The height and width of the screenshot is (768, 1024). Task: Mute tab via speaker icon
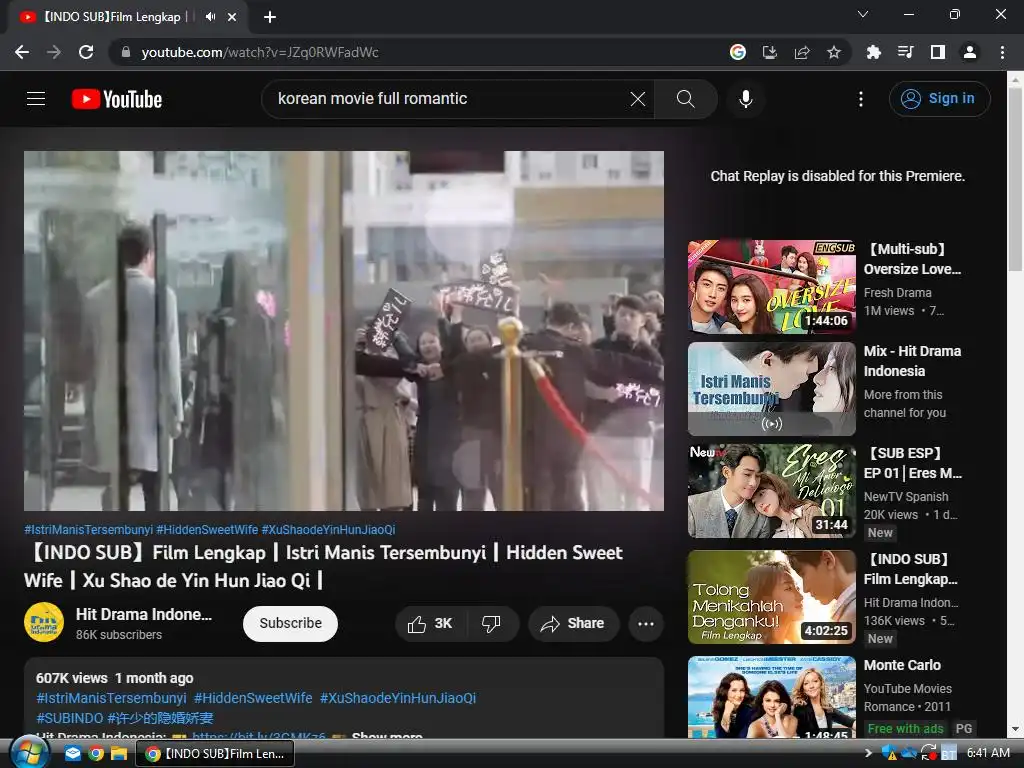[x=210, y=17]
